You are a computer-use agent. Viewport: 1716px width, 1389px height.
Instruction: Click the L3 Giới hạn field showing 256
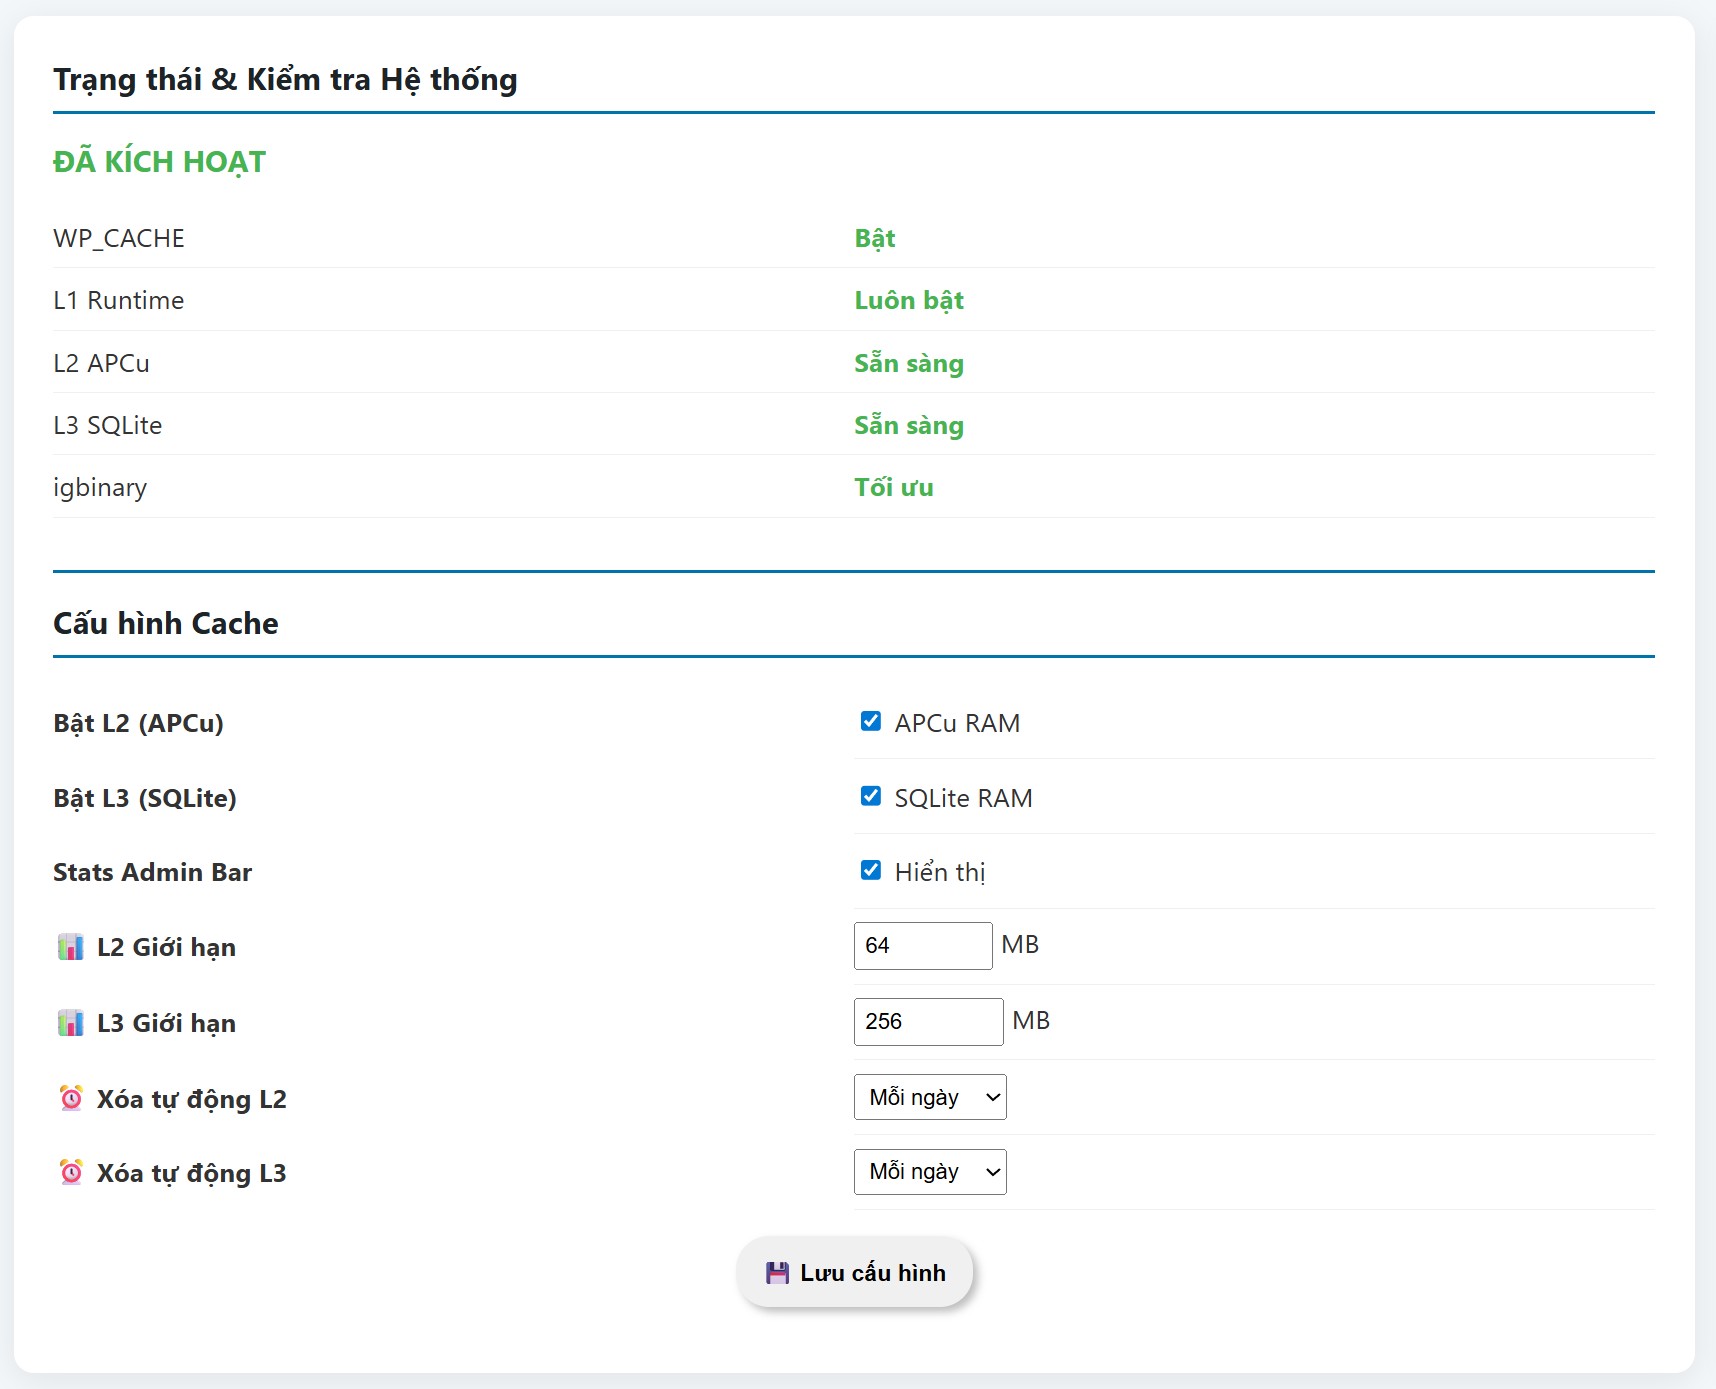click(927, 1022)
